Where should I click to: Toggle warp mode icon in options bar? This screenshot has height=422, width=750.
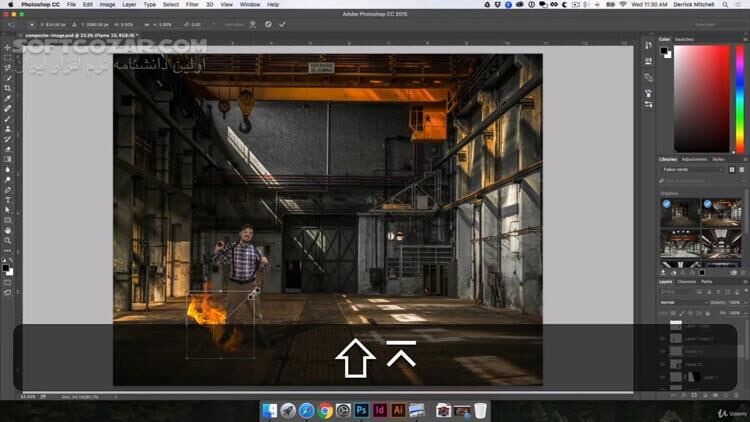pos(252,23)
